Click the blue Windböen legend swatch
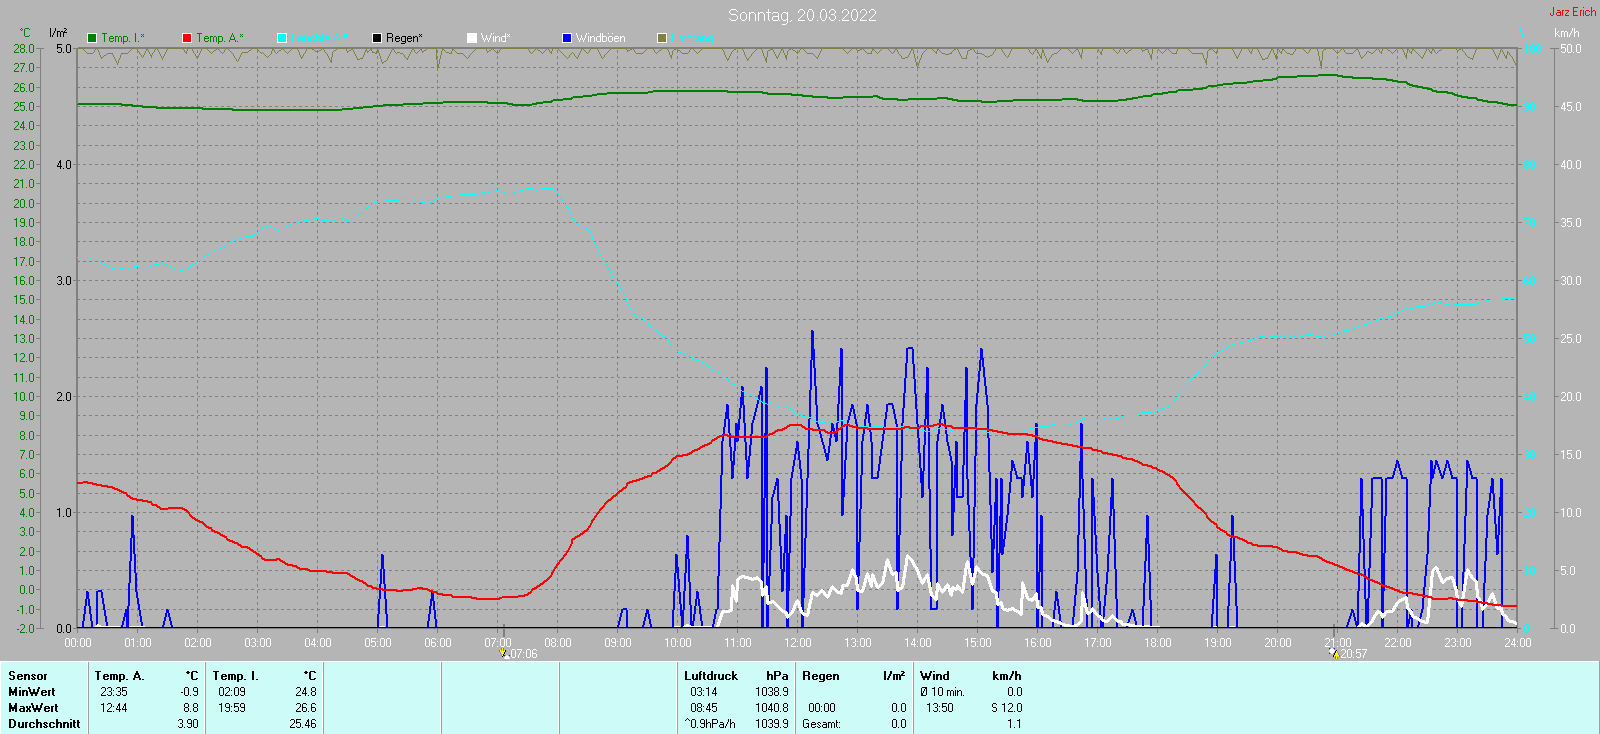Image resolution: width=1600 pixels, height=734 pixels. 567,38
